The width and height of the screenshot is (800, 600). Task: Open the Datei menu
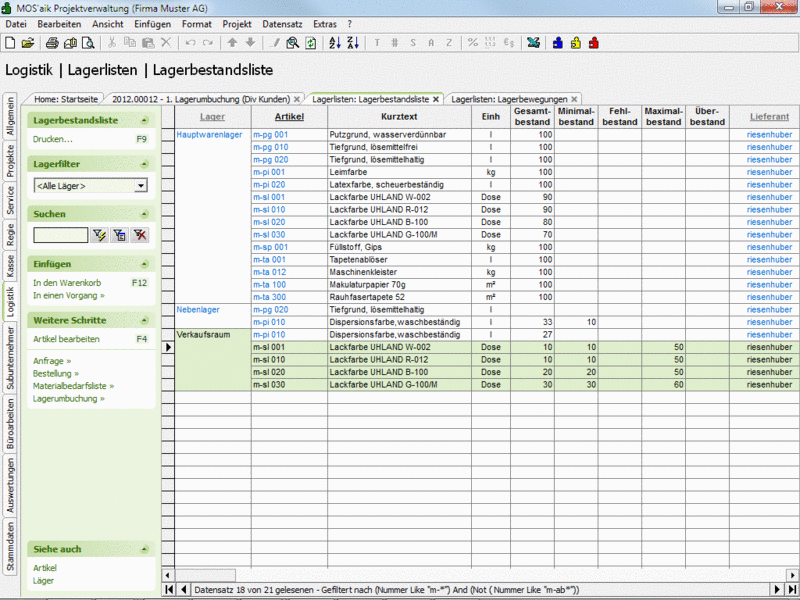click(16, 24)
